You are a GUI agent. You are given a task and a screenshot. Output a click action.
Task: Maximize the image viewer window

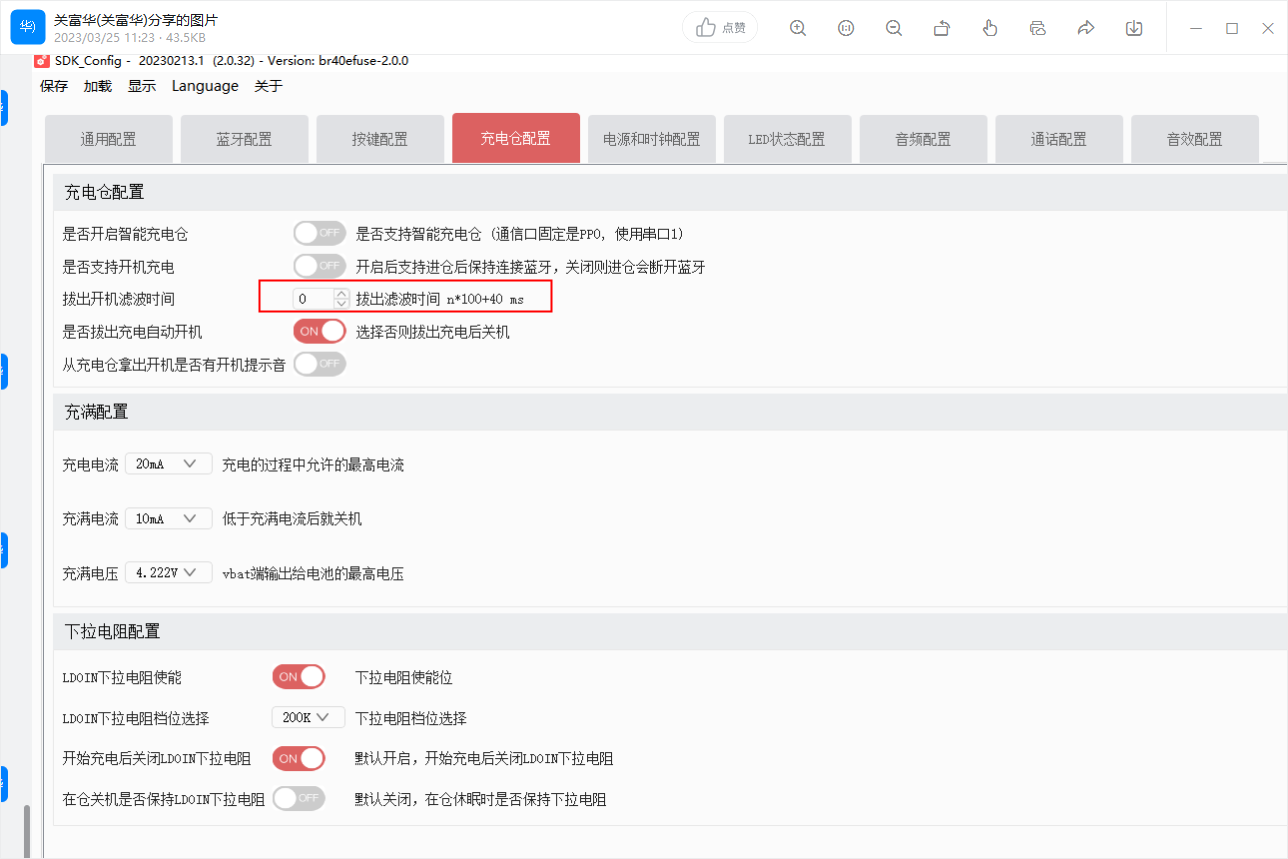[x=1232, y=28]
